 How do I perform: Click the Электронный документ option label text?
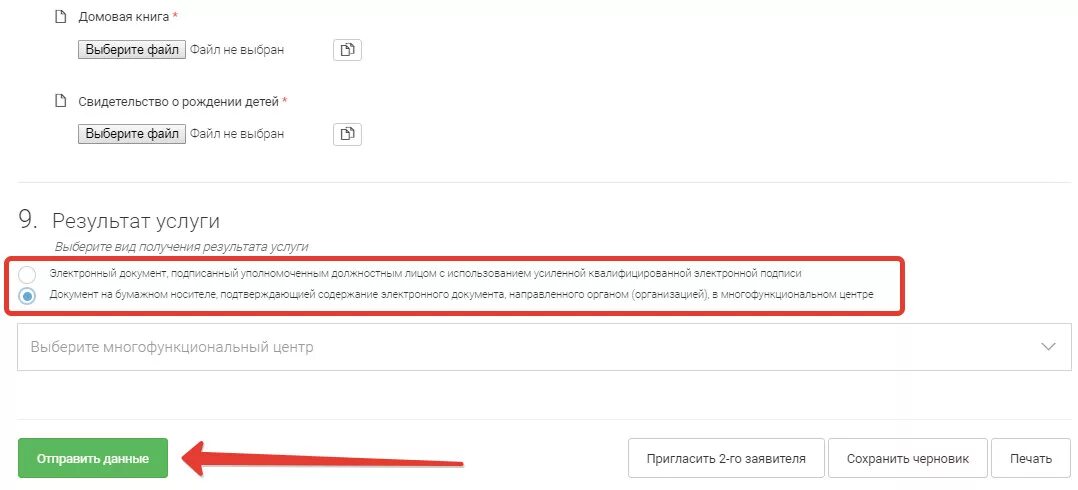coord(425,273)
